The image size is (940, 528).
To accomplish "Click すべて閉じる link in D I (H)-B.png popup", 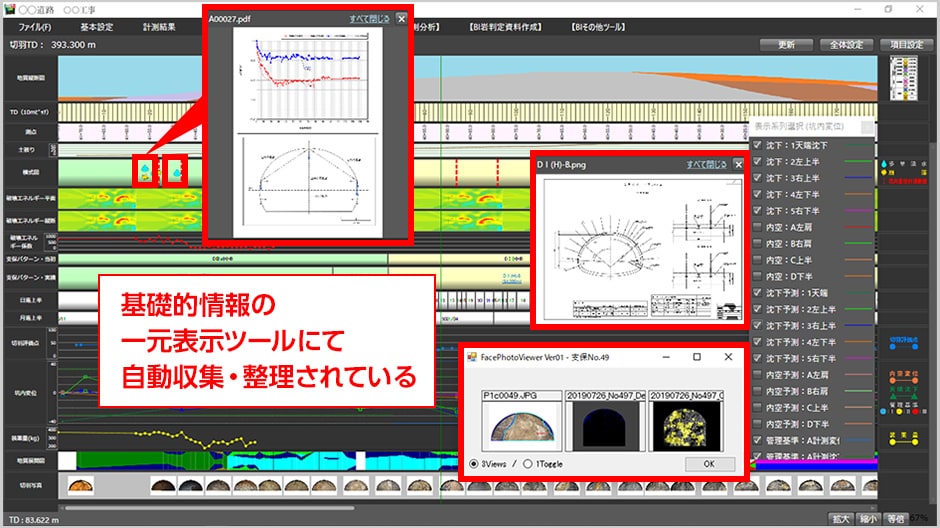I will (706, 164).
